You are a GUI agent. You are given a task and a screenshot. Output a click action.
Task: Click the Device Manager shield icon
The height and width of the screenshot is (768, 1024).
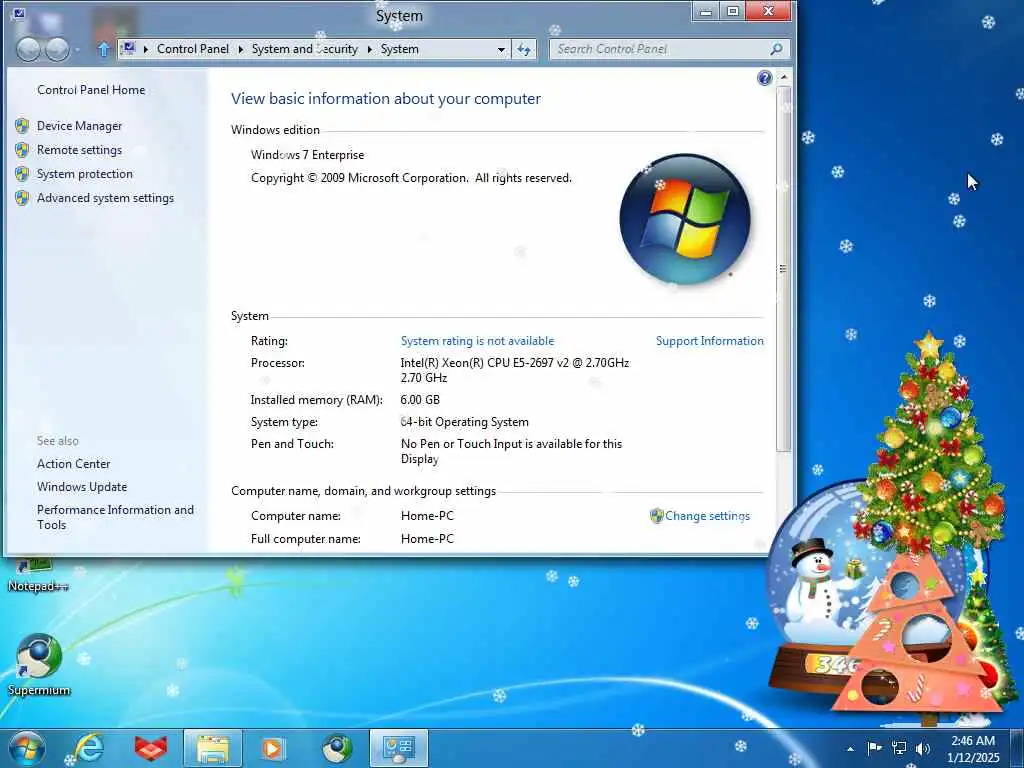[x=22, y=125]
